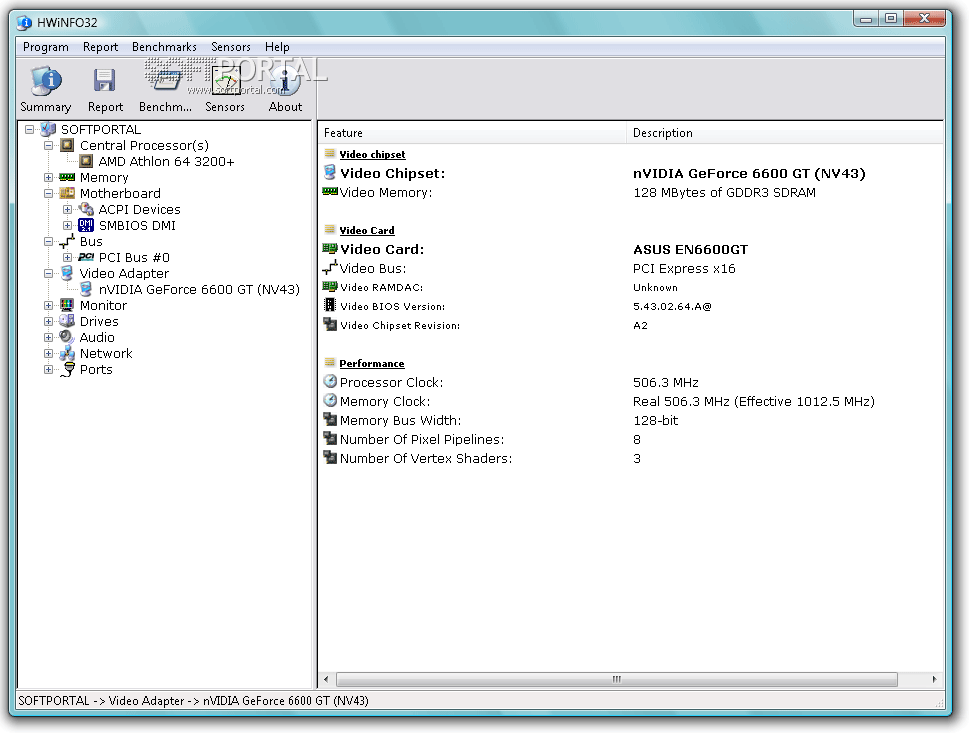Collapse the Central Processor(s) node
The height and width of the screenshot is (733, 969).
[48, 145]
